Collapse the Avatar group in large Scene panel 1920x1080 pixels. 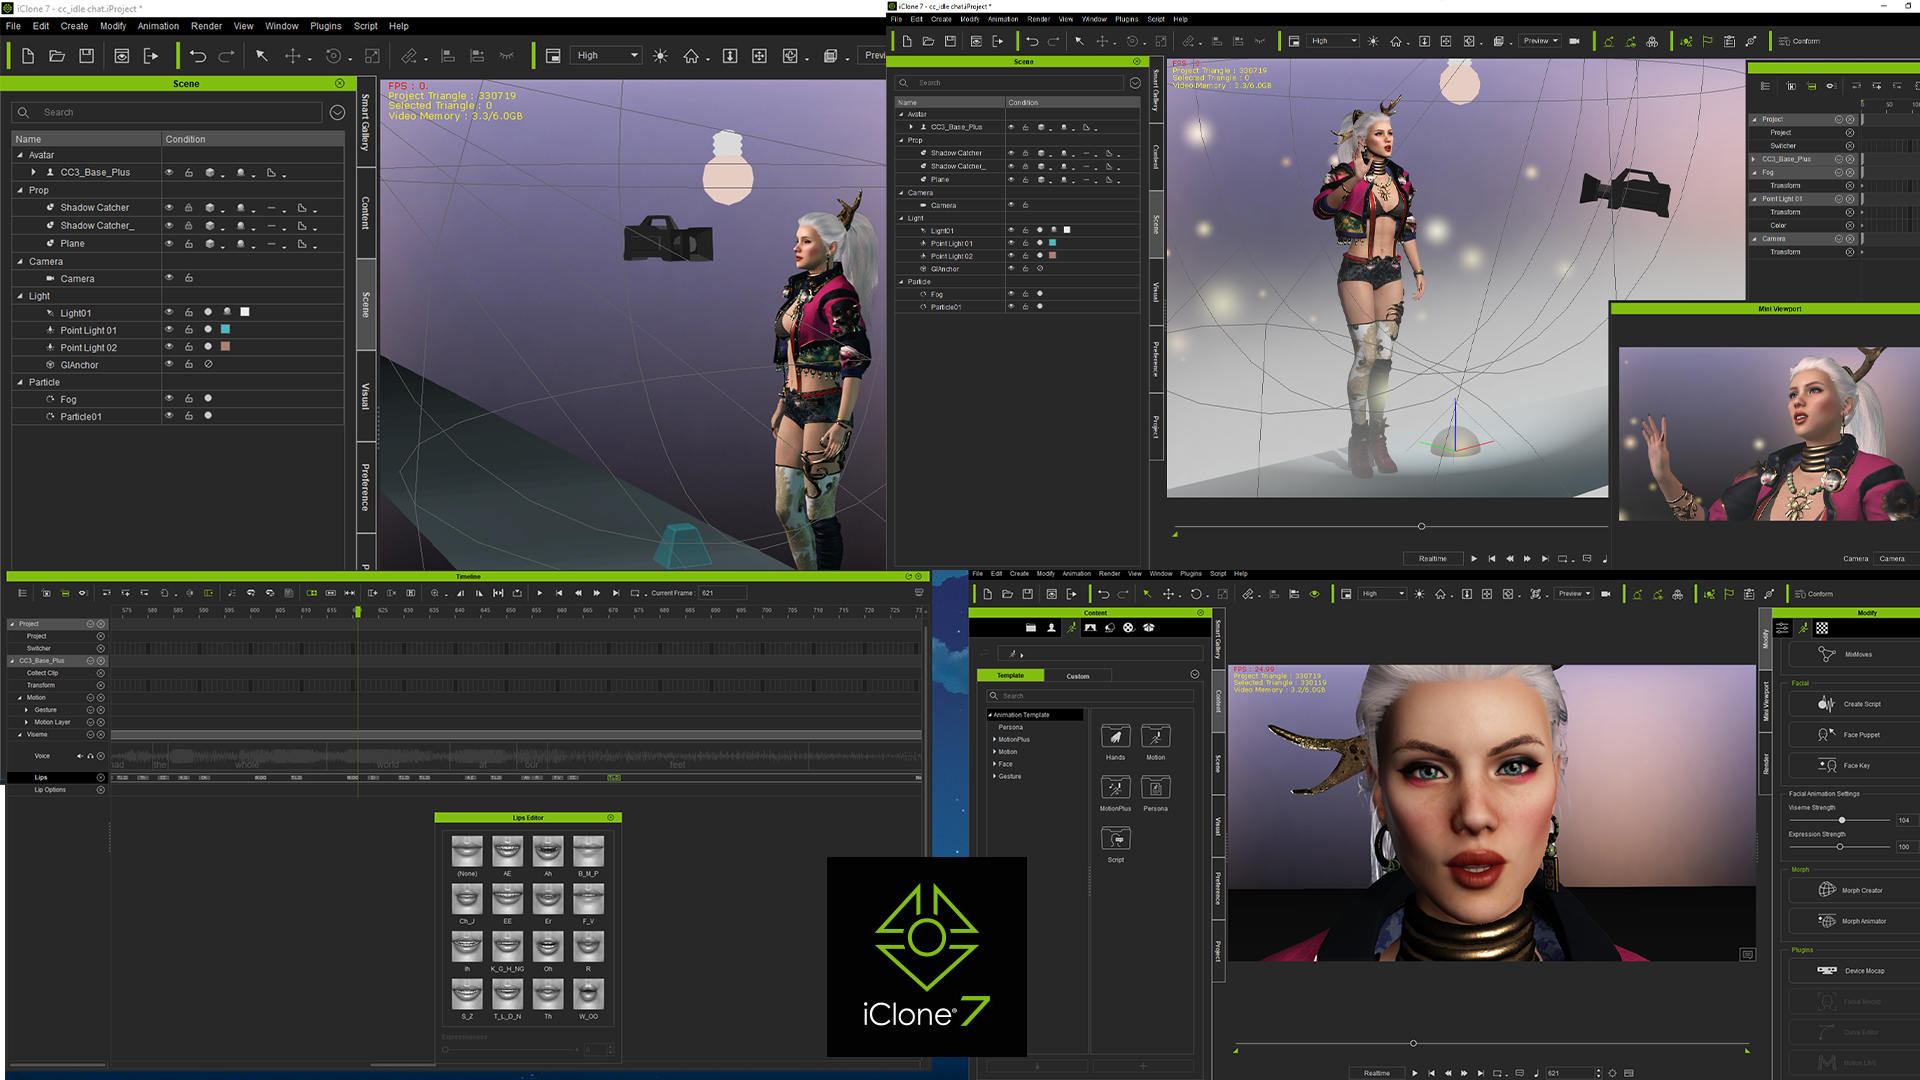click(x=20, y=155)
